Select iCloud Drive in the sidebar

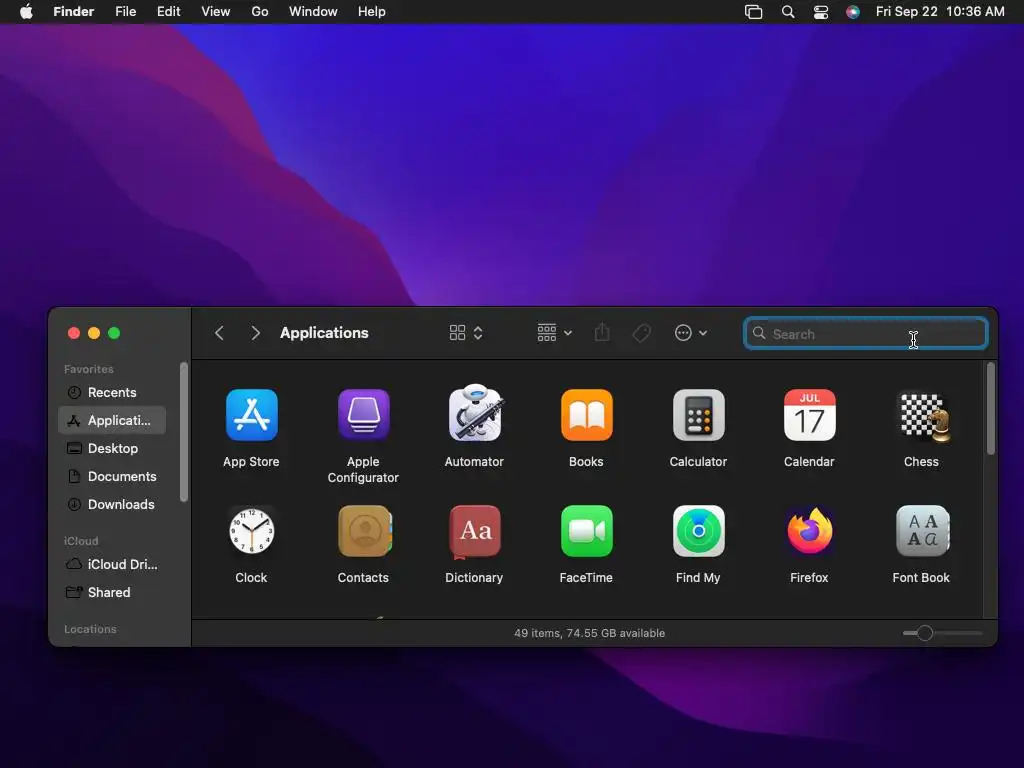[x=112, y=564]
